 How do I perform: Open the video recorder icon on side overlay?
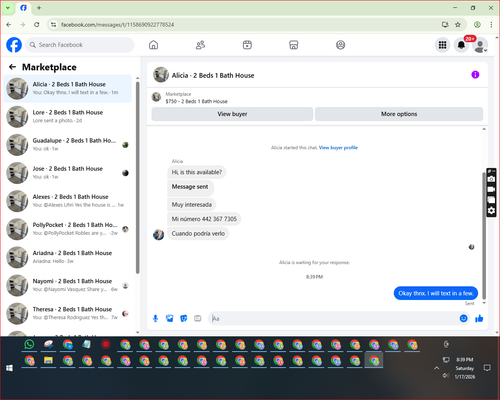tap(491, 189)
